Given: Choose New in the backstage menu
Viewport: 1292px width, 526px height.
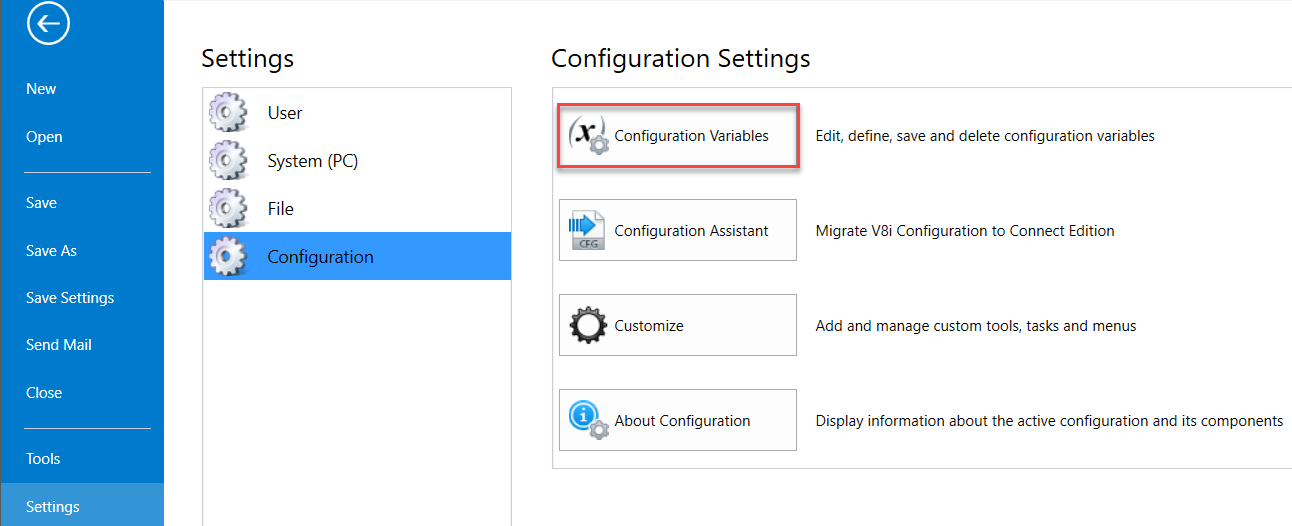Looking at the screenshot, I should coord(41,89).
